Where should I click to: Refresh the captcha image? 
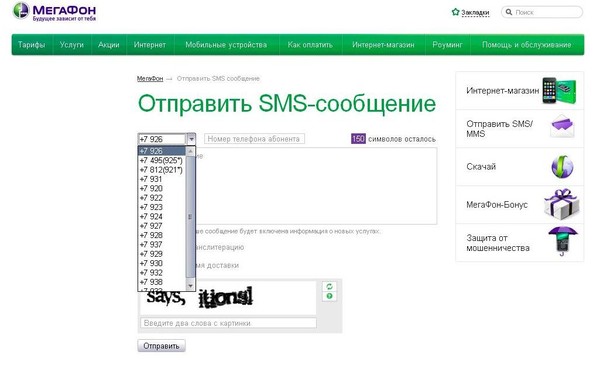329,286
